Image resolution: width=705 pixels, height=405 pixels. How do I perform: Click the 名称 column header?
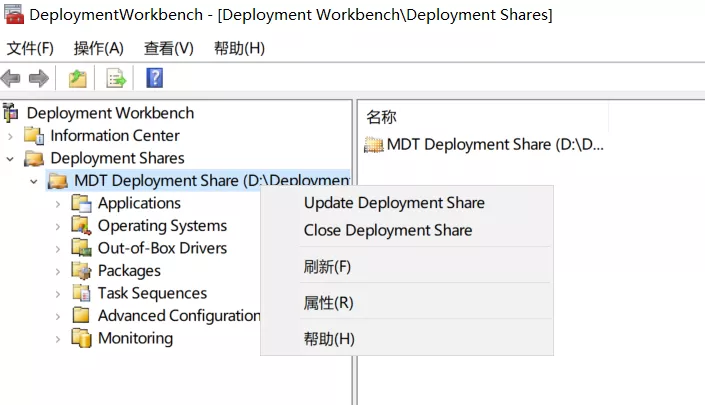(x=382, y=117)
